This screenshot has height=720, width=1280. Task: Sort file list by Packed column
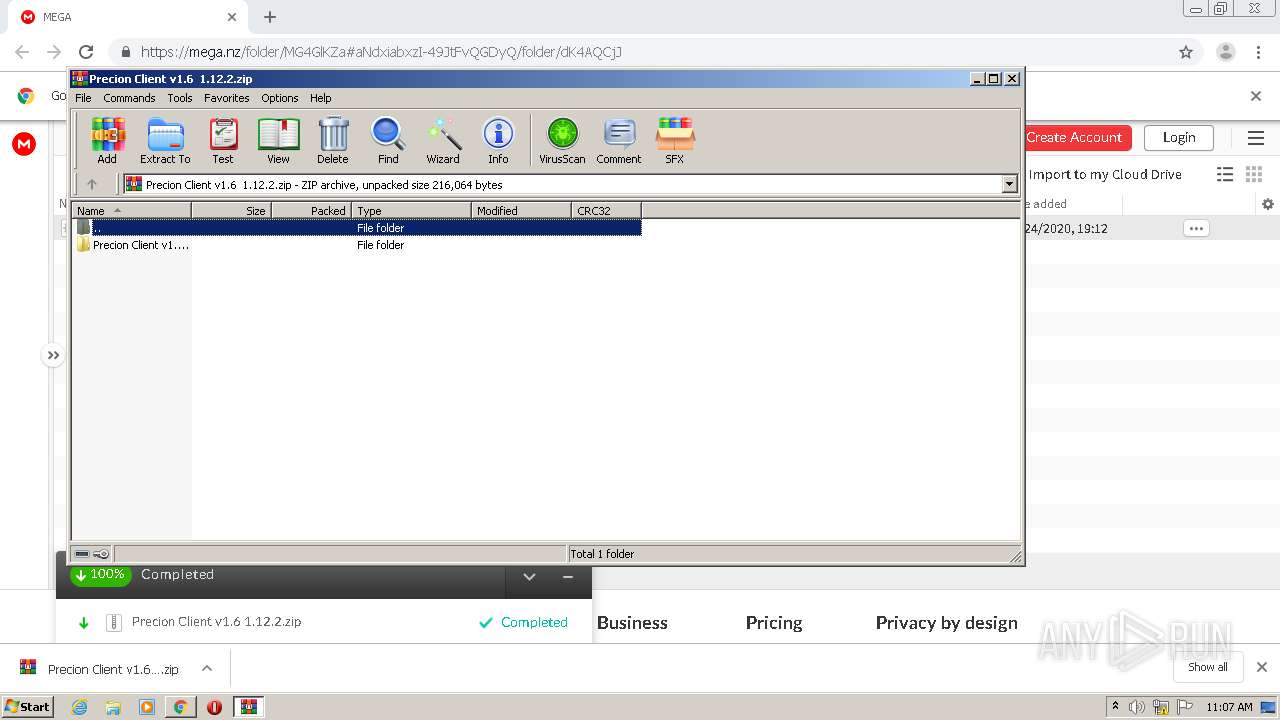point(311,210)
